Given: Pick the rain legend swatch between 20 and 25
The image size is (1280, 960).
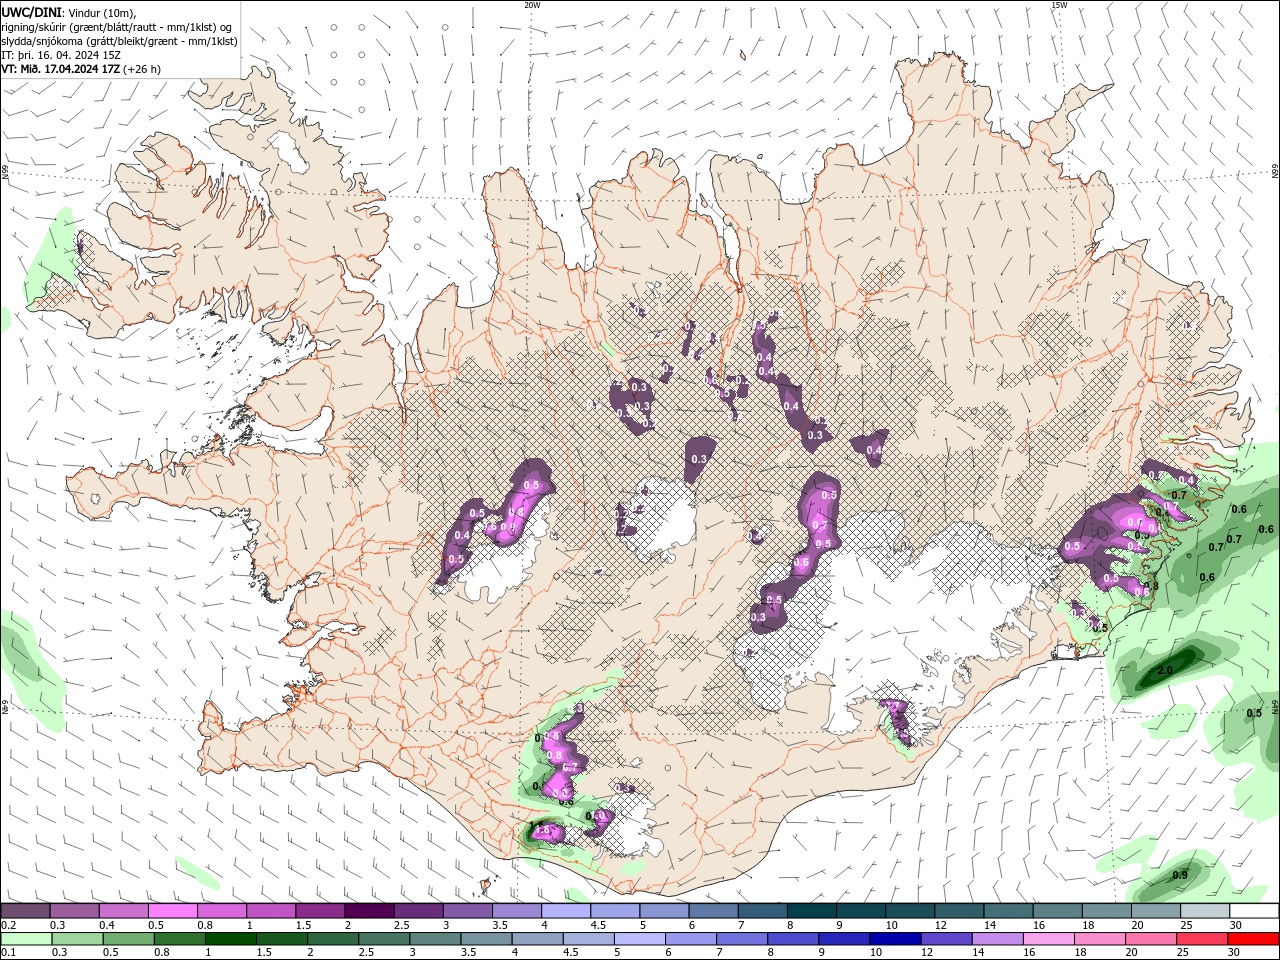Looking at the screenshot, I should pos(1152,939).
